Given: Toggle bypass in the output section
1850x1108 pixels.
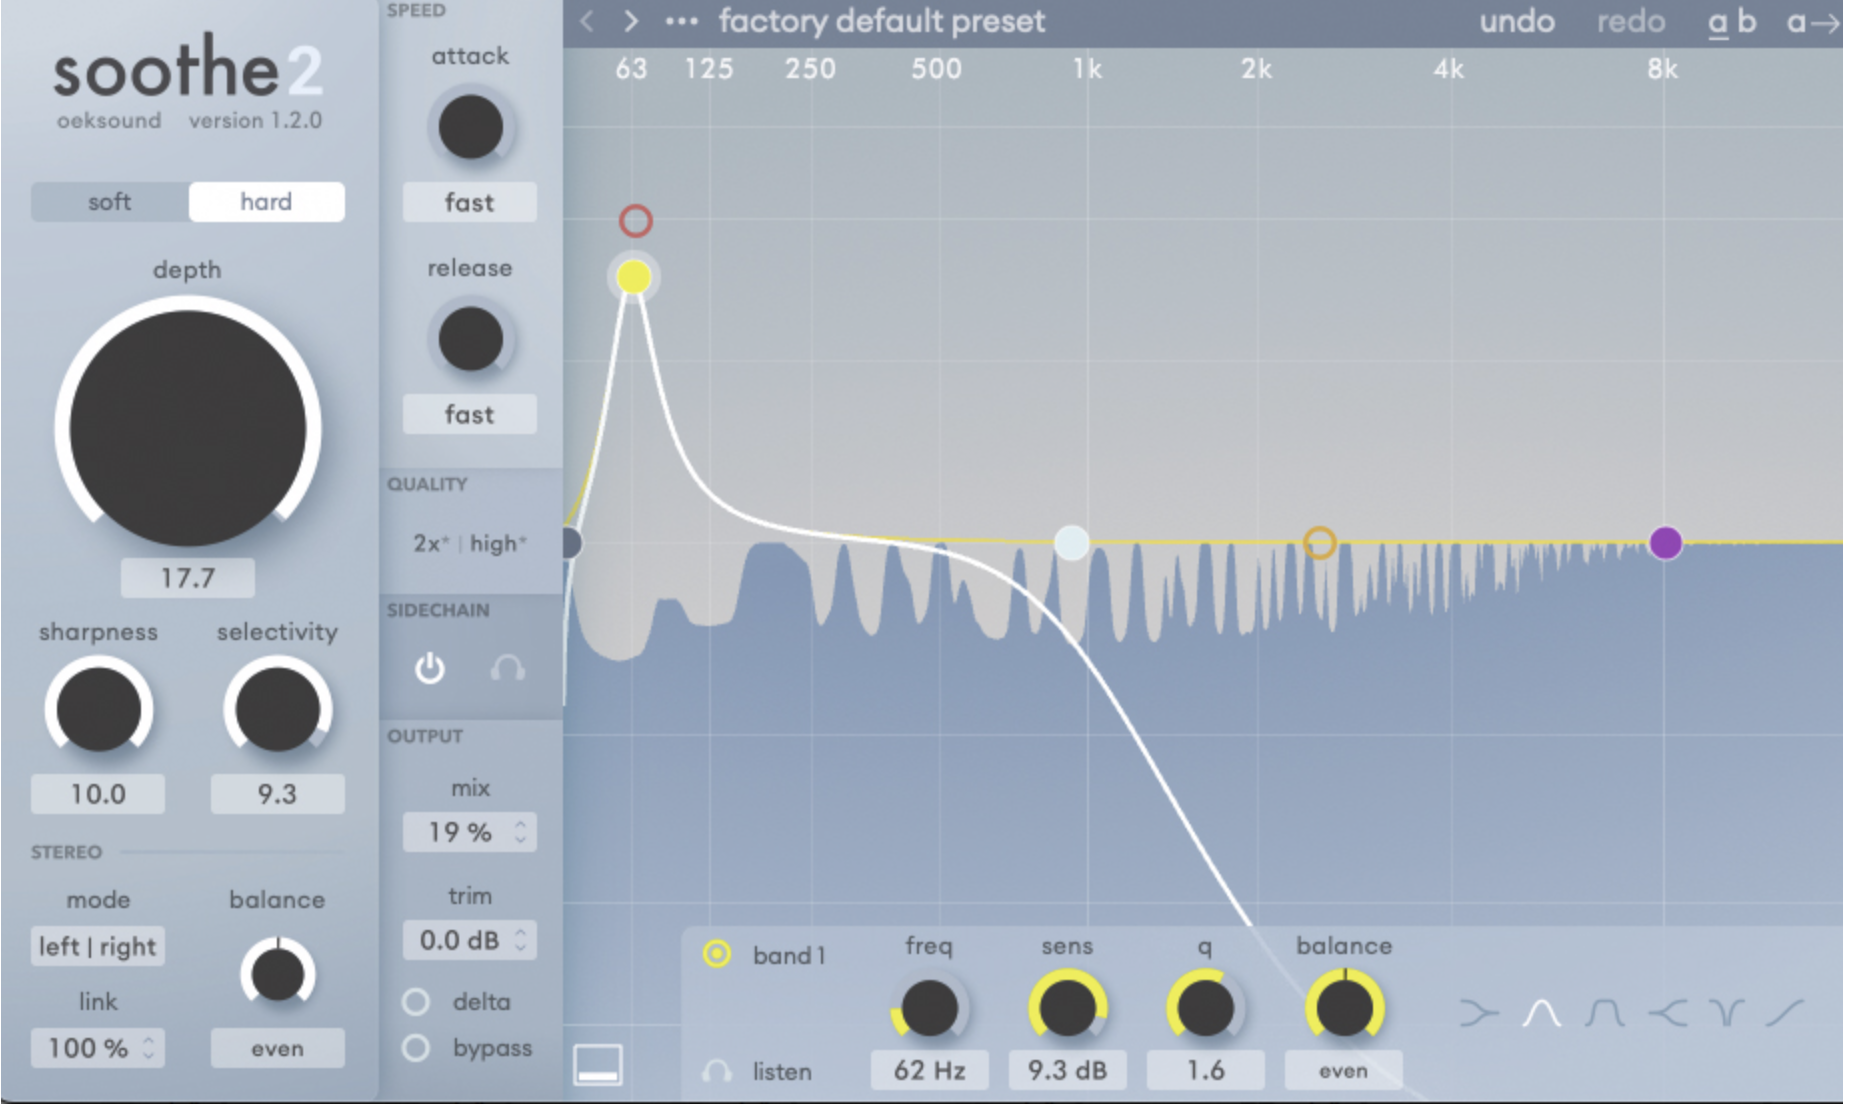Looking at the screenshot, I should point(416,1048).
